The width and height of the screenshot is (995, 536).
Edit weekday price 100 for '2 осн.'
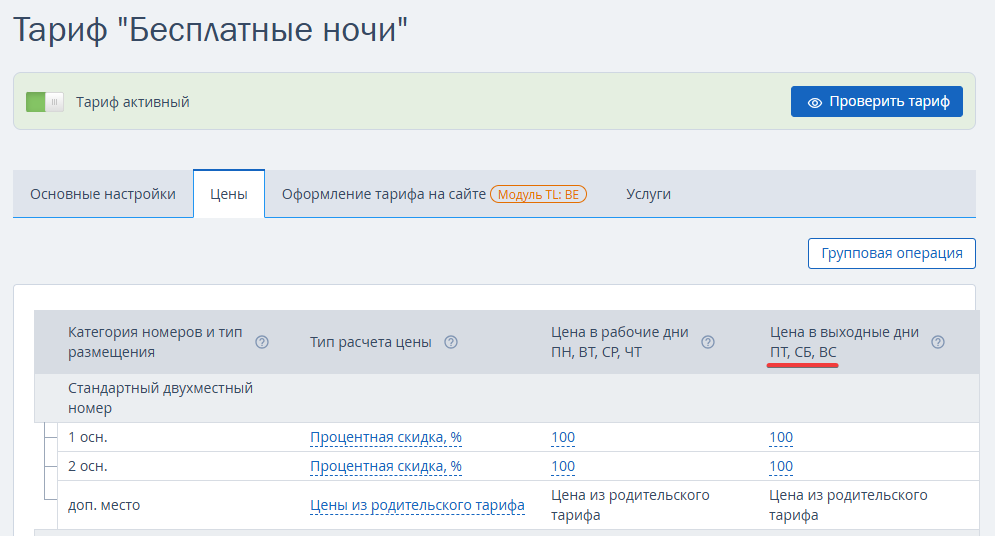563,466
